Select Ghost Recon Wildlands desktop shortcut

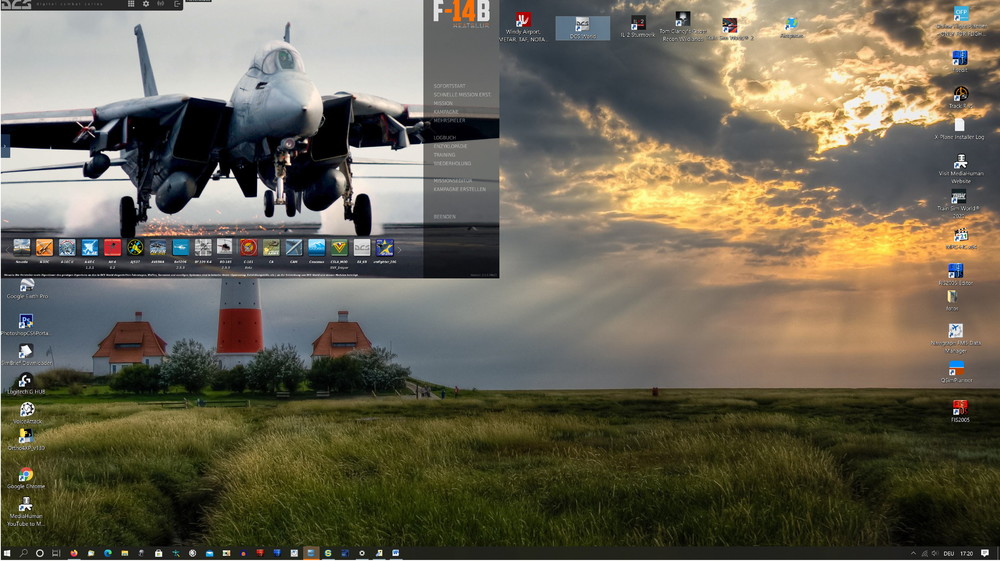point(682,27)
